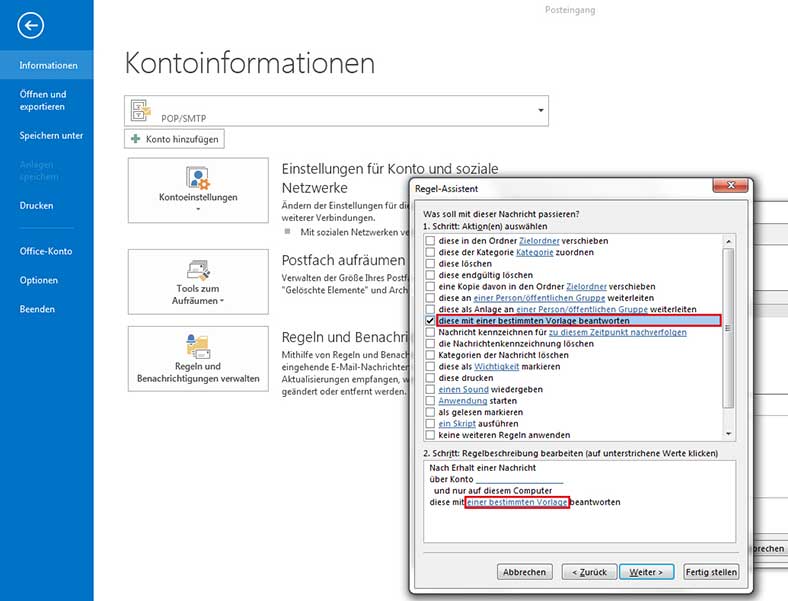
Task: Check 'Anwendung starten' checkbox
Action: [430, 400]
